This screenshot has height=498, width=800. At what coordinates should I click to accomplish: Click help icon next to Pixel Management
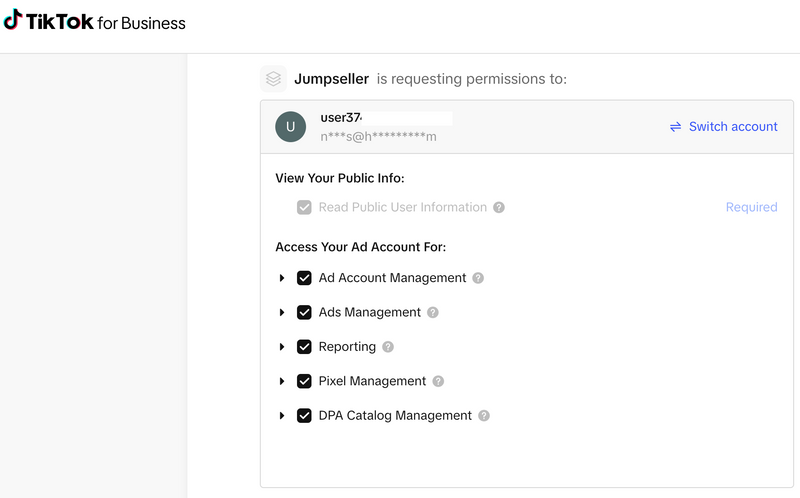click(x=438, y=381)
